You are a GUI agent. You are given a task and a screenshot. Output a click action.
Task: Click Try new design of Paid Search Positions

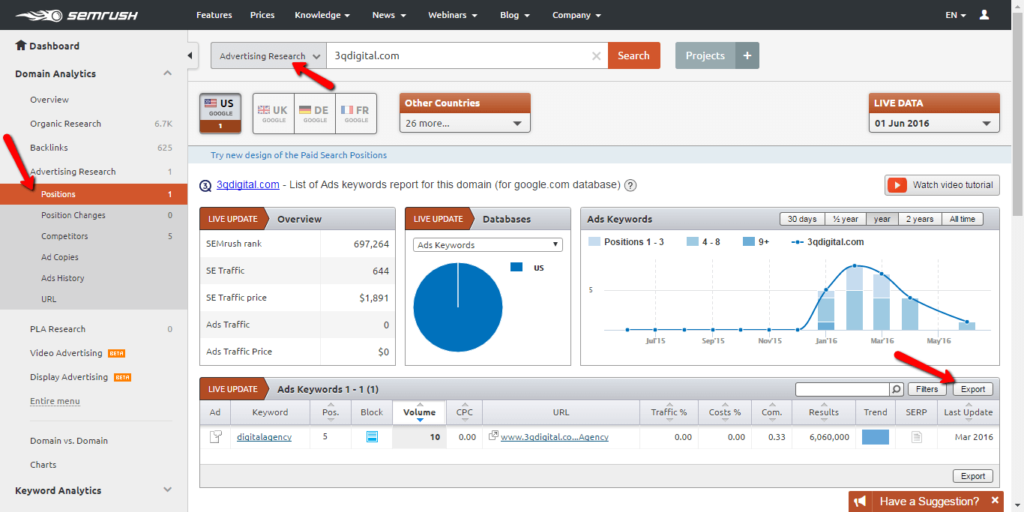coord(298,155)
